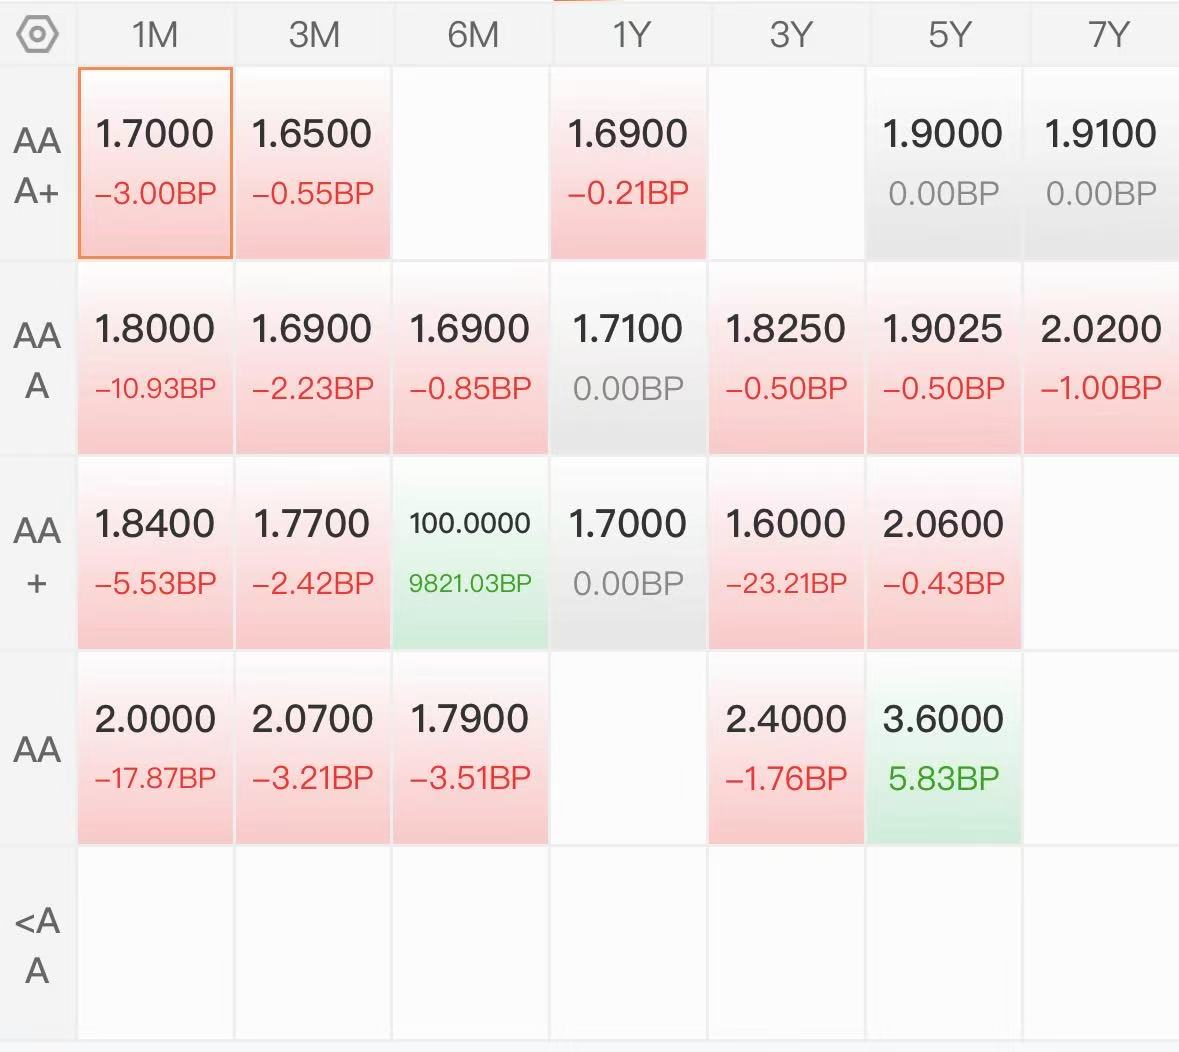Click the AA+ row label
1179x1052 pixels.
point(37,555)
